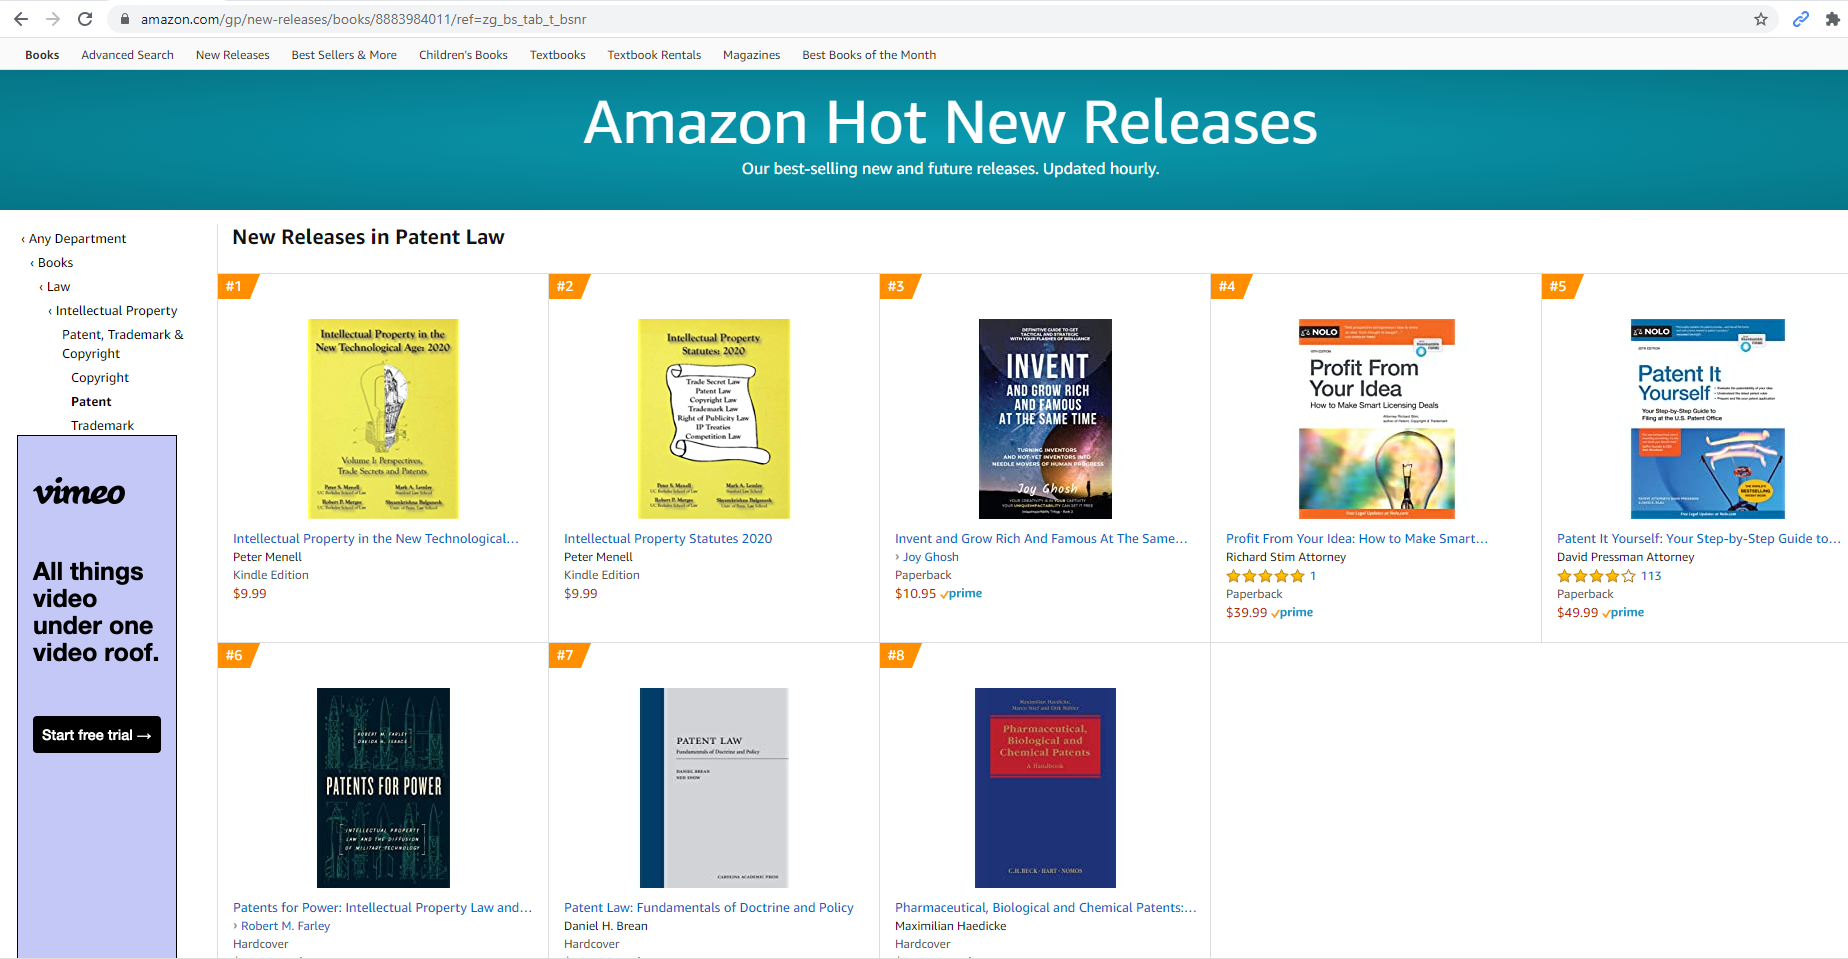Click the link icon in the browser toolbar
1848x959 pixels.
point(1801,19)
